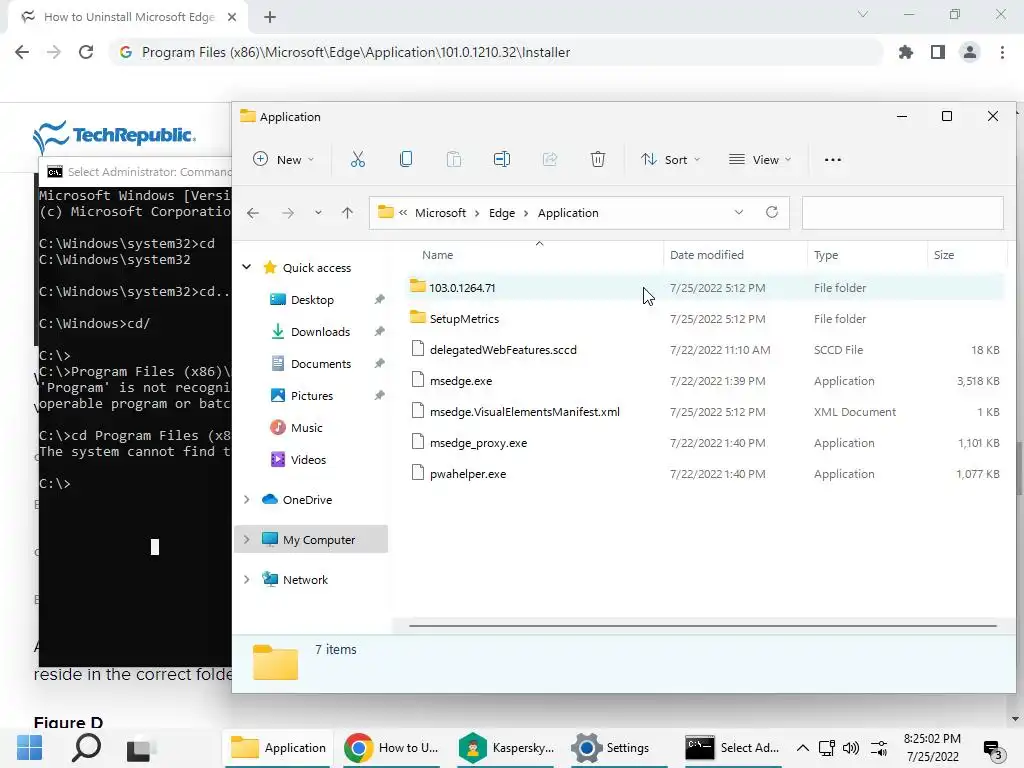Viewport: 1024px width, 768px height.
Task: Sort by Date modified column header
Action: 707,255
